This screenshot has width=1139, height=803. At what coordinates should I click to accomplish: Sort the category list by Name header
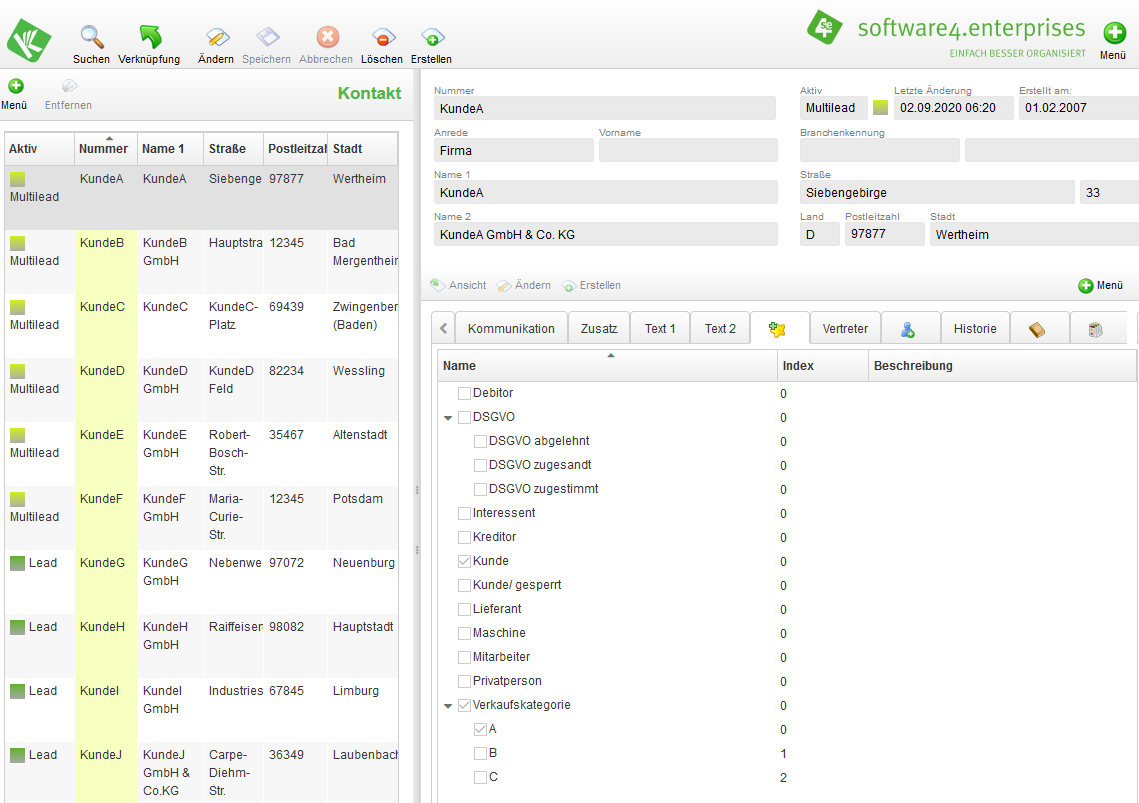click(x=607, y=366)
